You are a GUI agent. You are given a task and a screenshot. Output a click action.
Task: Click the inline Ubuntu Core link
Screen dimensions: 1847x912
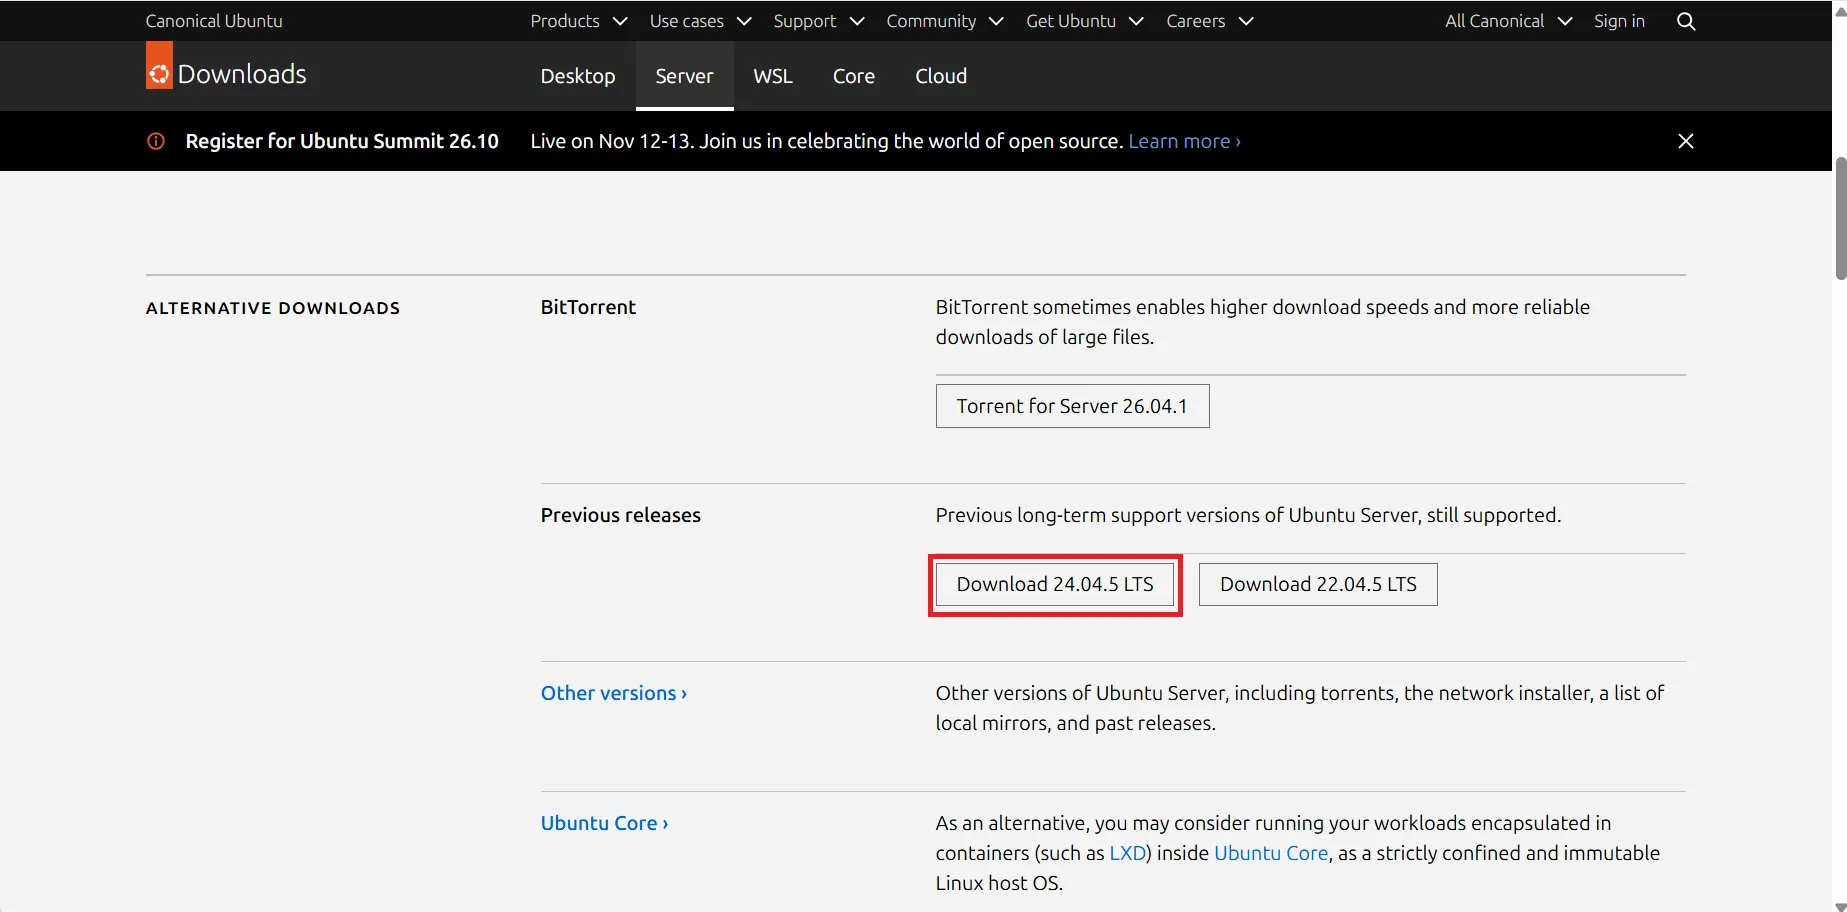(1271, 853)
